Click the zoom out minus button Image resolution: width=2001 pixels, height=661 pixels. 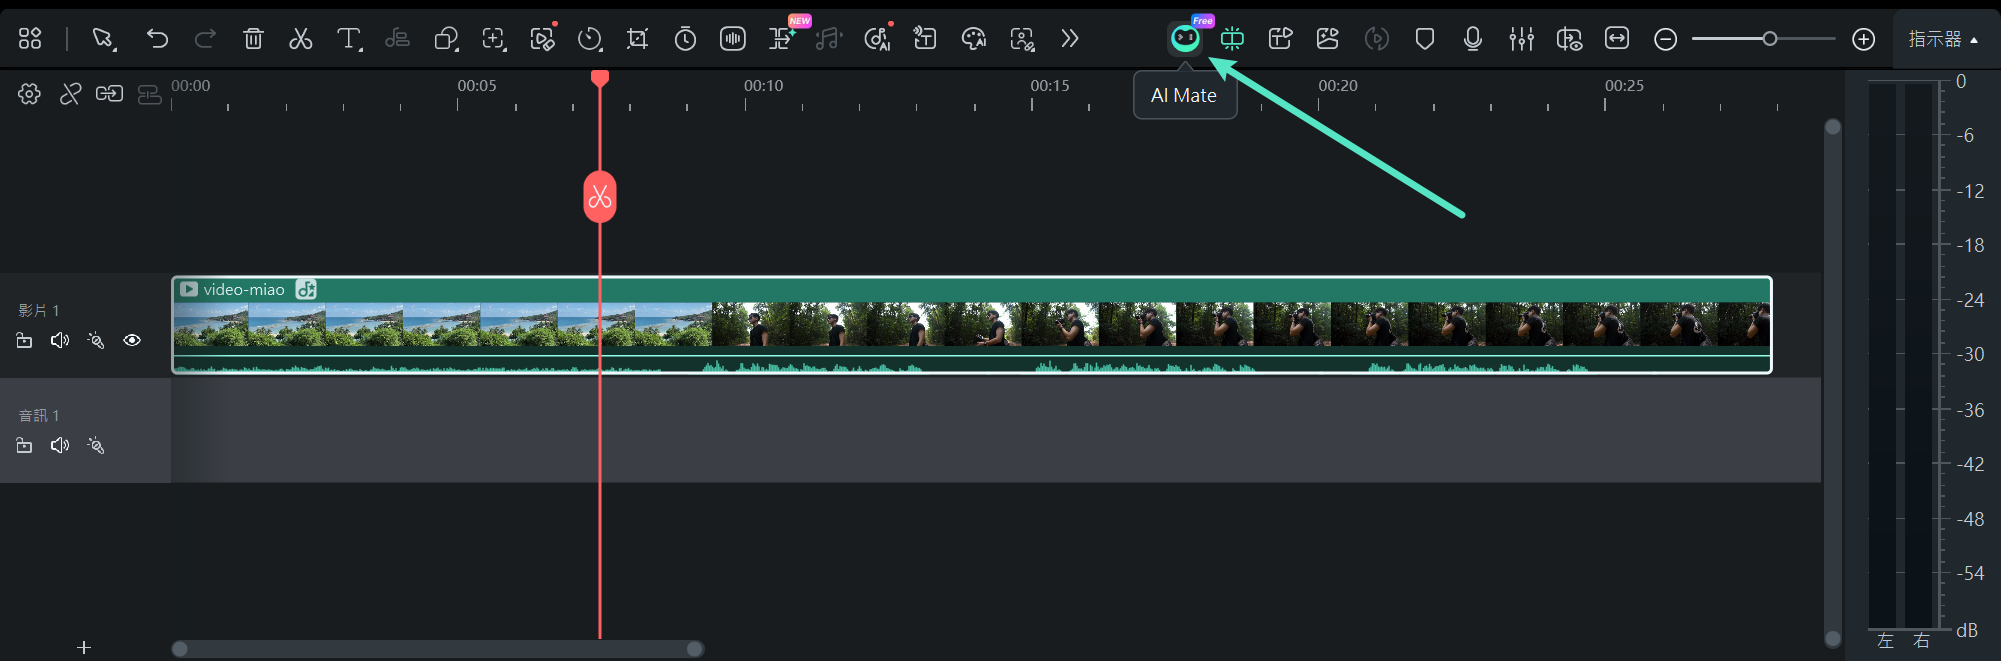(x=1665, y=39)
